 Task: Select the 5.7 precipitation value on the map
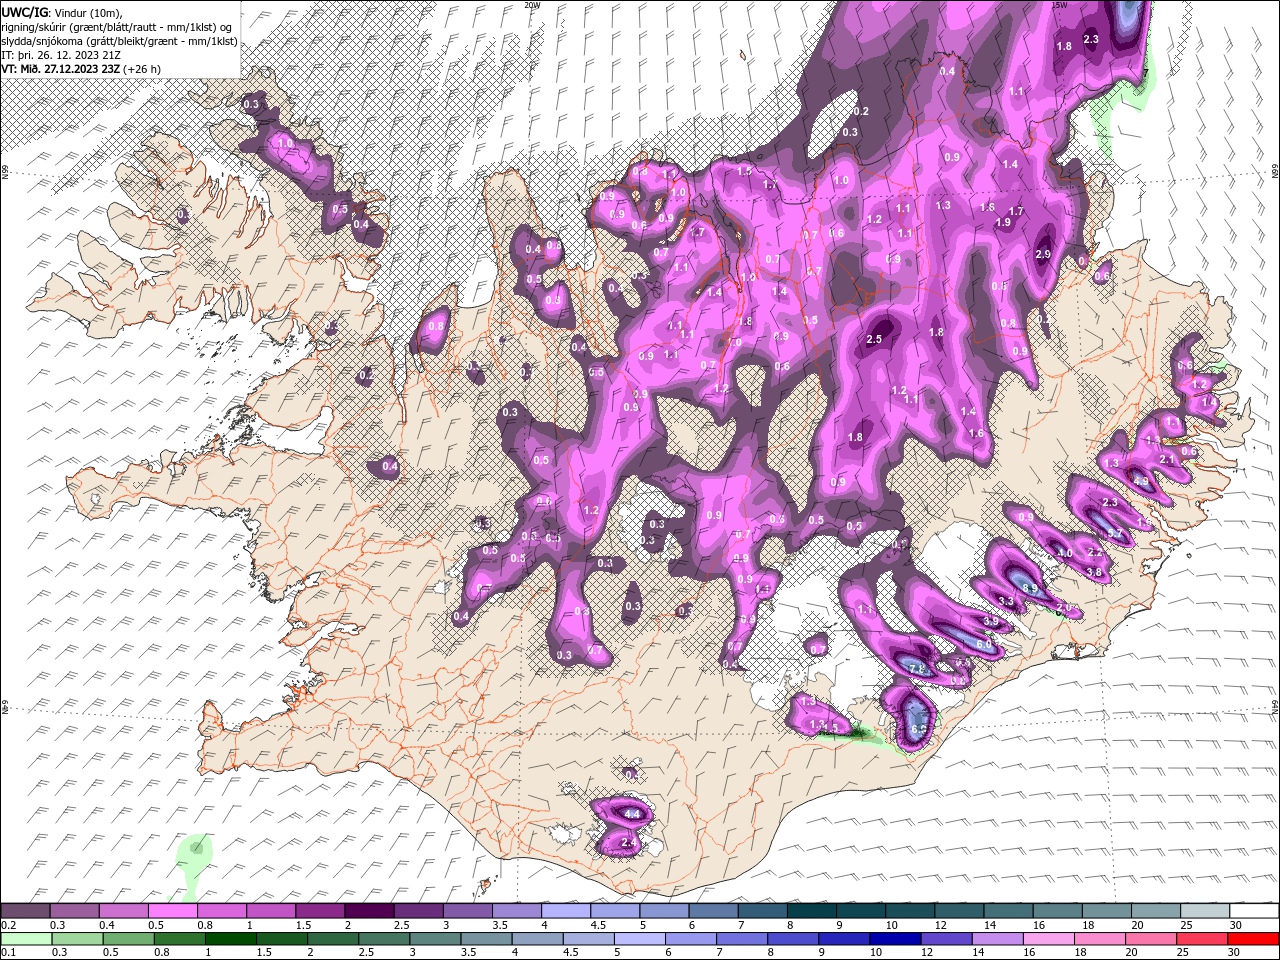pos(1116,535)
